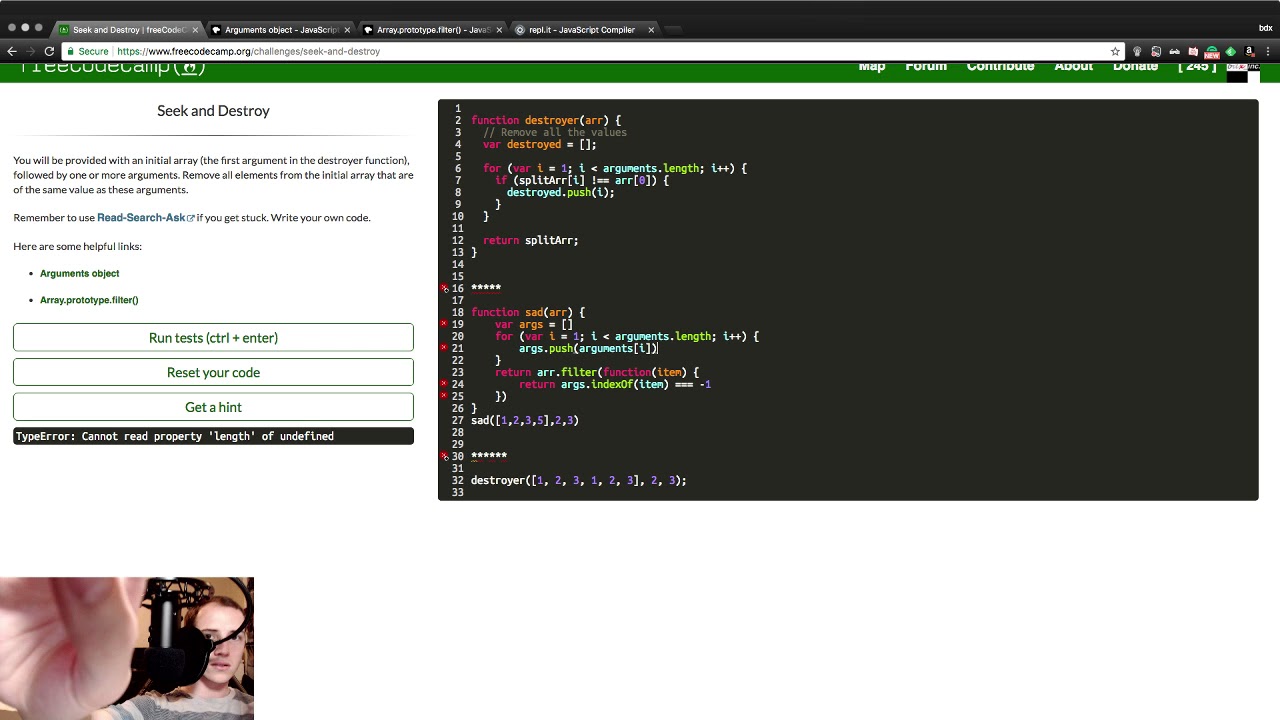Screen dimensions: 1280x720
Task: Click the browser forward arrow
Action: coord(30,51)
